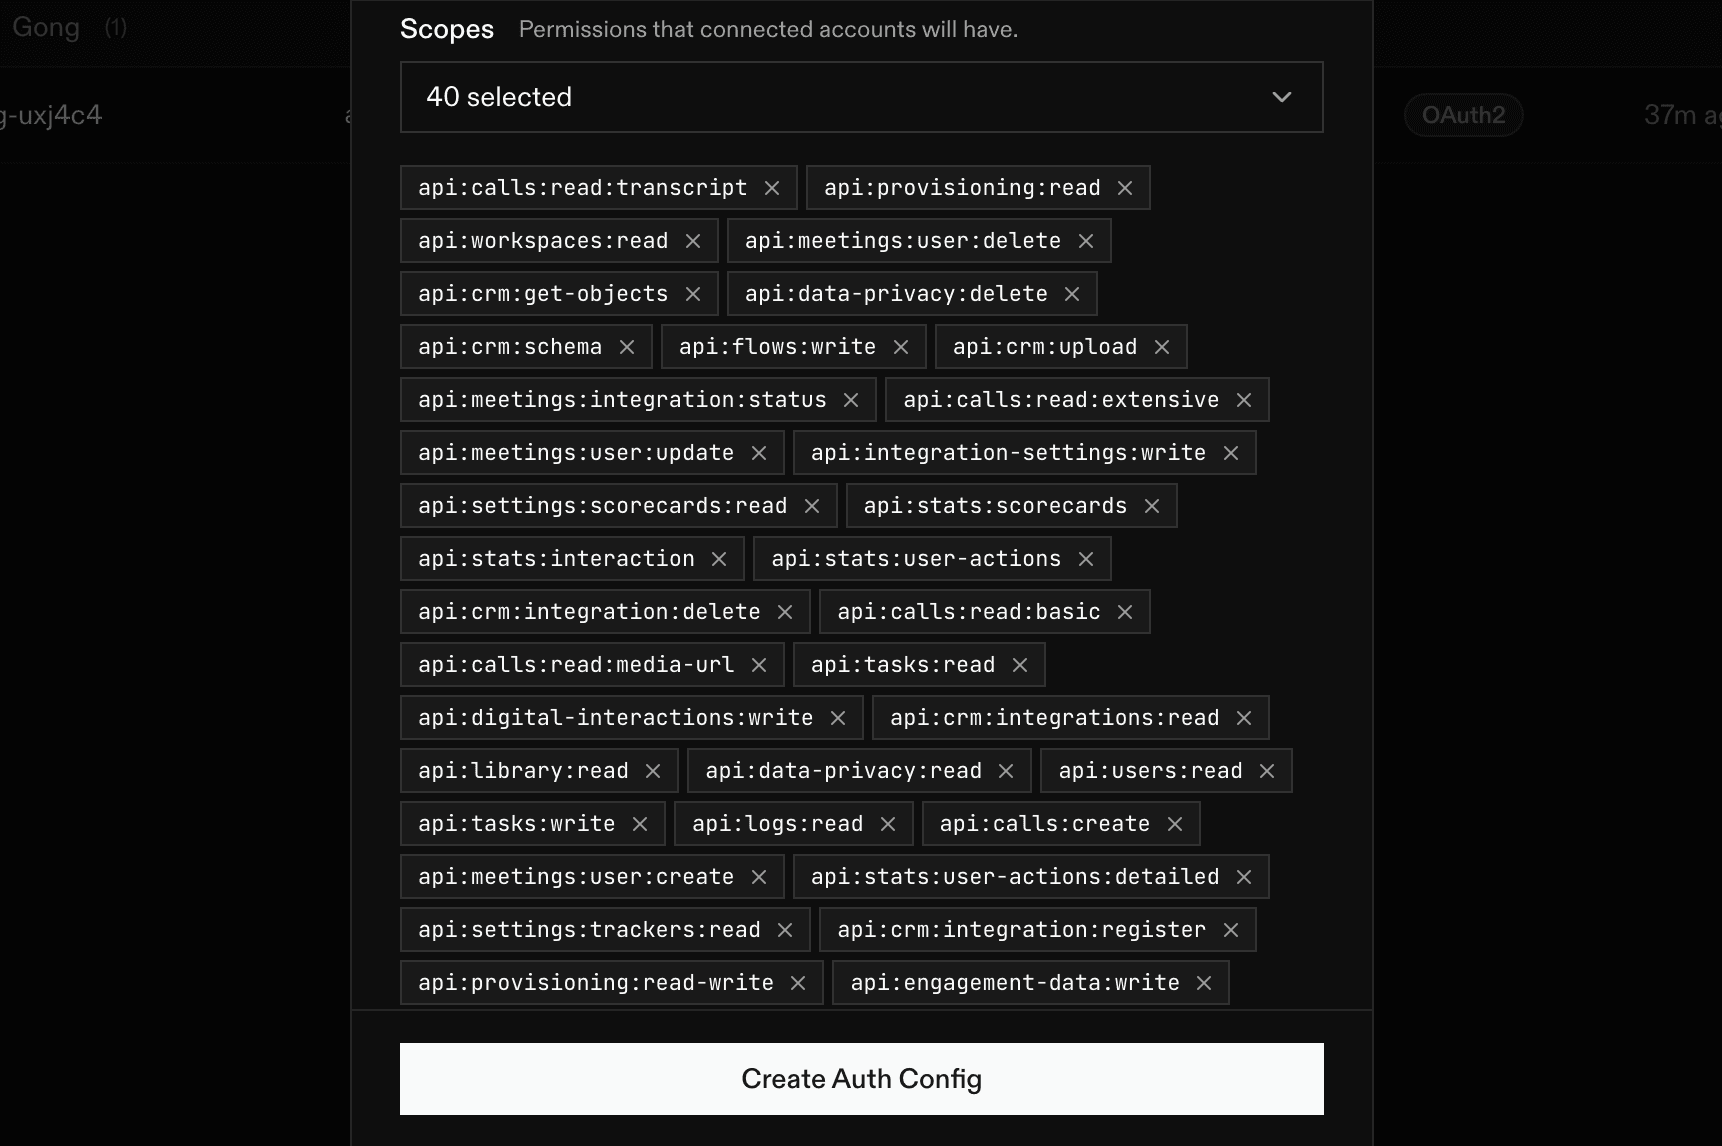Viewport: 1722px width, 1146px height.
Task: Click the api:calls:create scope chip label
Action: pos(1044,824)
